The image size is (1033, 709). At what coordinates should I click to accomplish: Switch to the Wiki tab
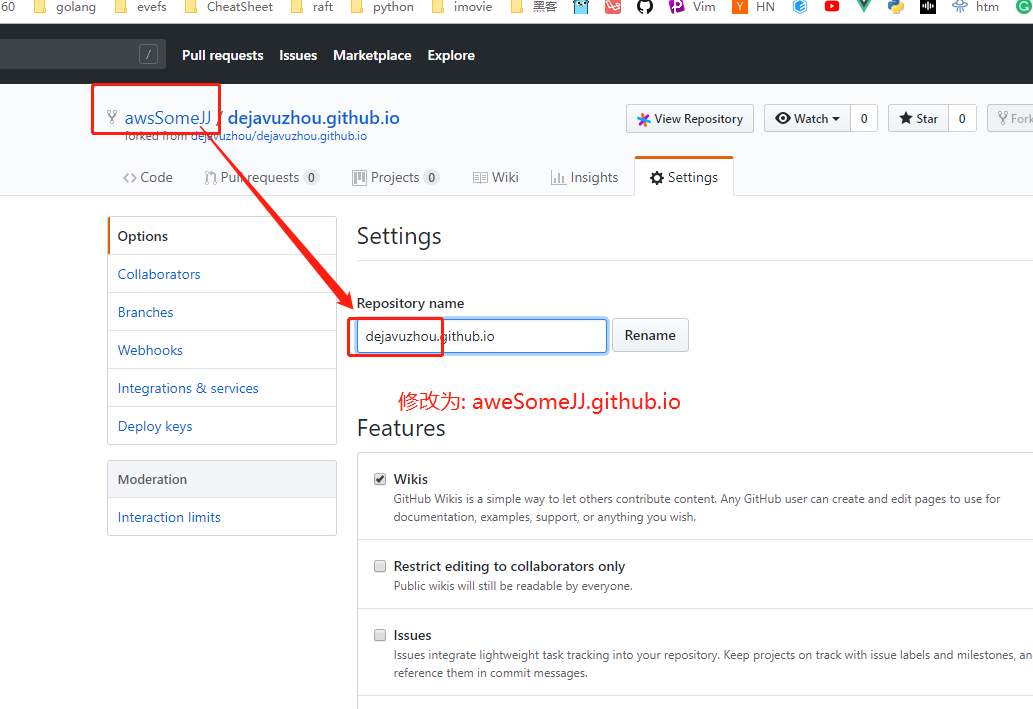point(495,177)
